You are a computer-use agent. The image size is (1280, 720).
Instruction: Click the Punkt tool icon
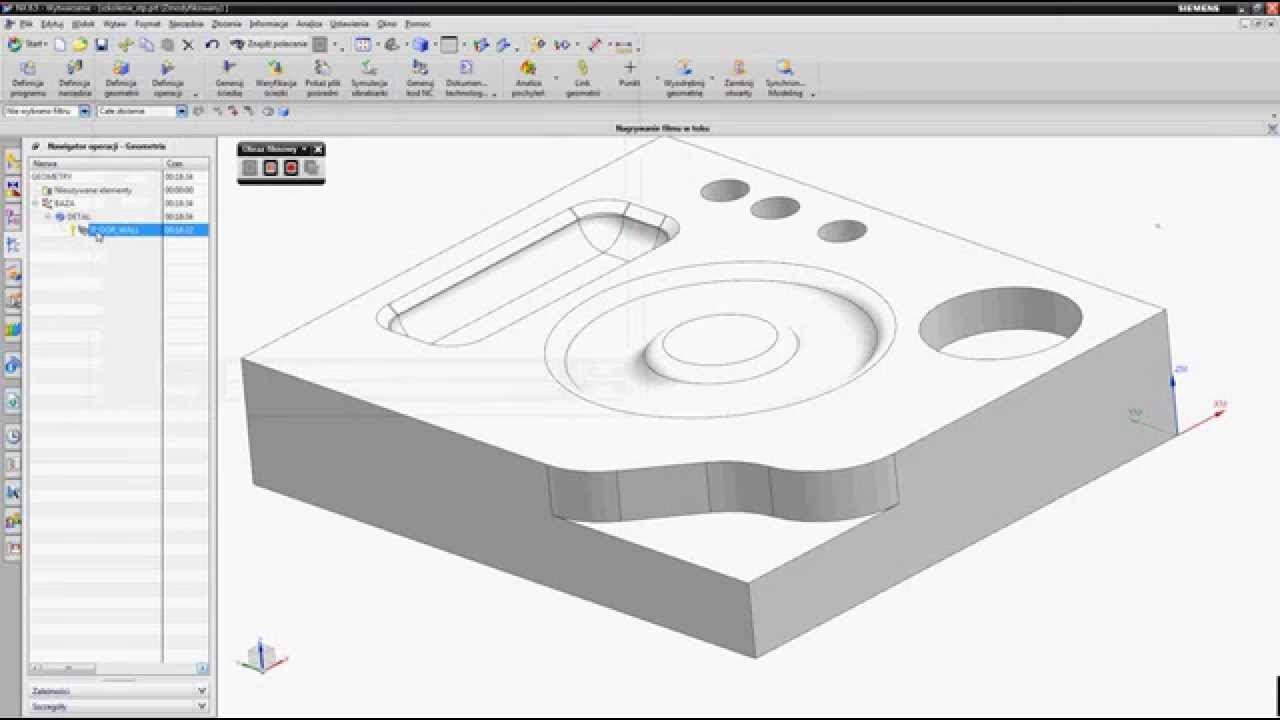pyautogui.click(x=629, y=74)
